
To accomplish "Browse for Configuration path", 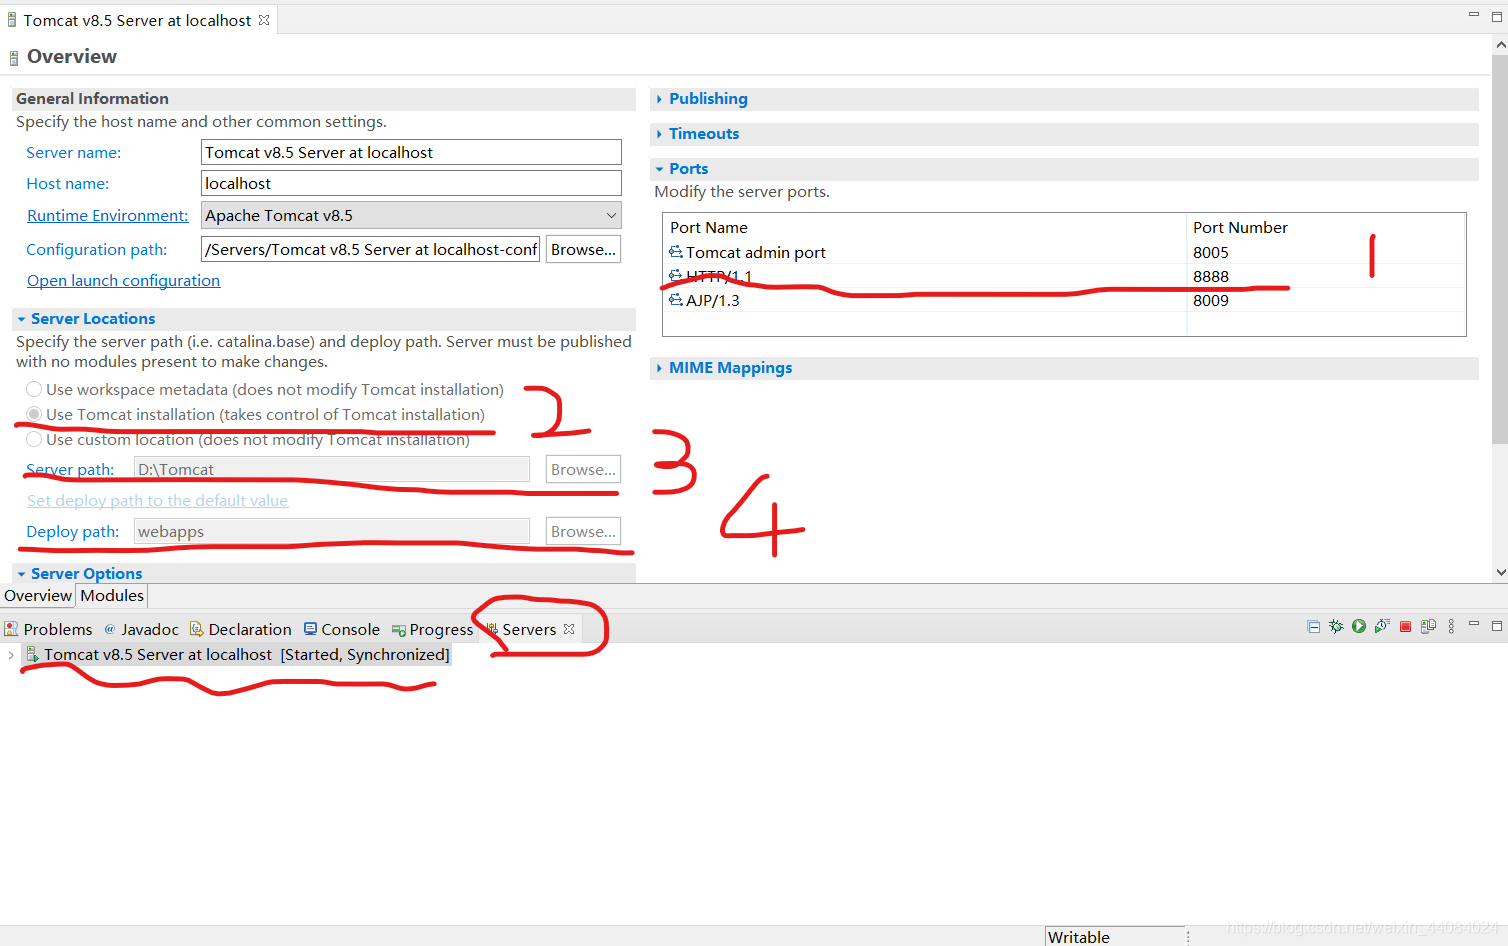I will pyautogui.click(x=583, y=249).
